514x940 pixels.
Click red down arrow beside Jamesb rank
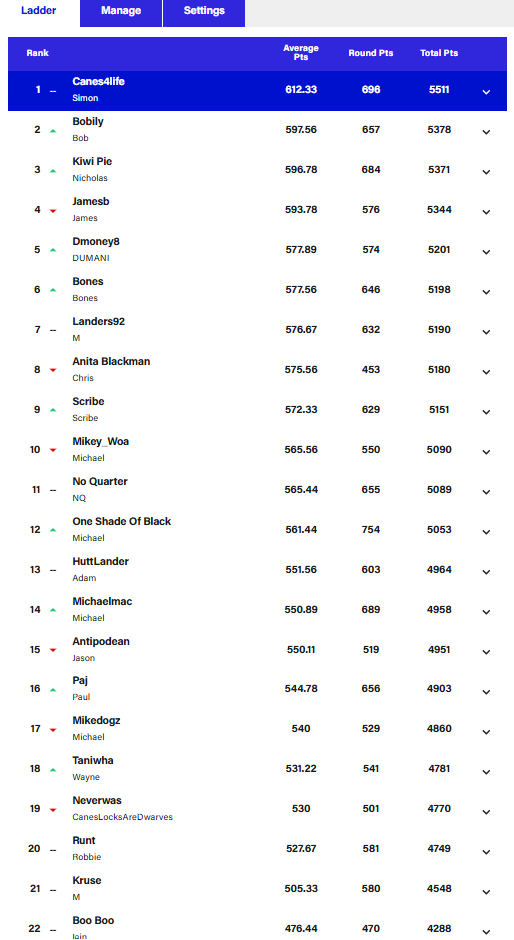(53, 210)
